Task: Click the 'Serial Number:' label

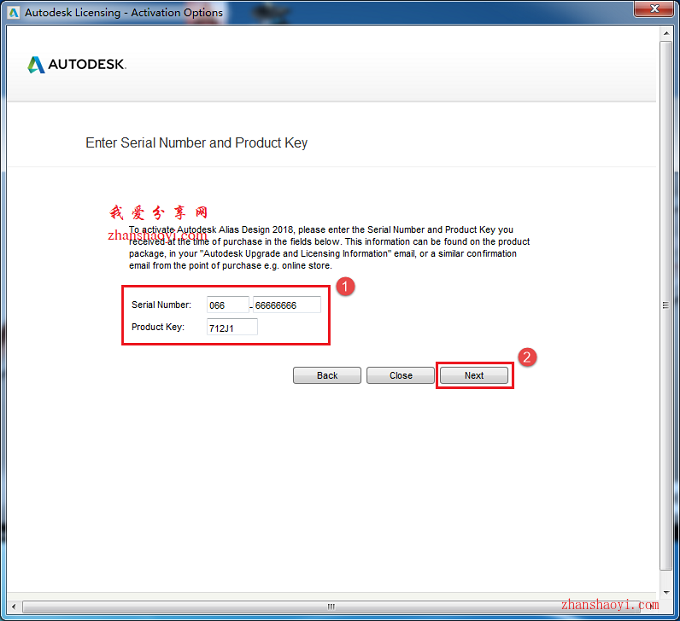Action: pyautogui.click(x=161, y=305)
